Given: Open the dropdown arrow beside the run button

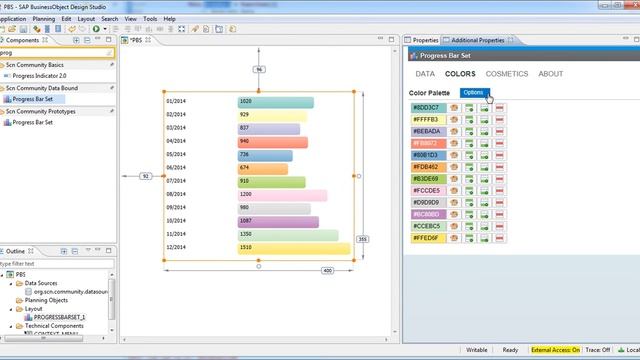Looking at the screenshot, I should pyautogui.click(x=105, y=29).
